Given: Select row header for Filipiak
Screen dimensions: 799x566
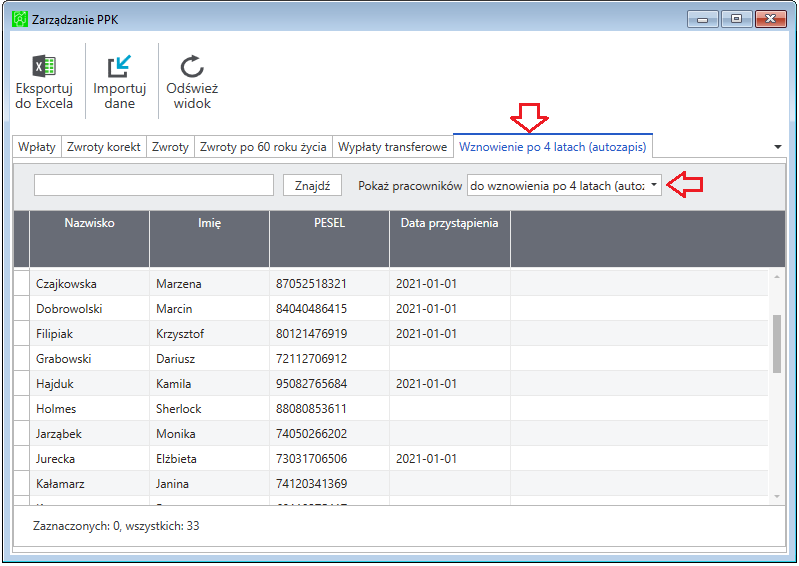Looking at the screenshot, I should tap(21, 333).
